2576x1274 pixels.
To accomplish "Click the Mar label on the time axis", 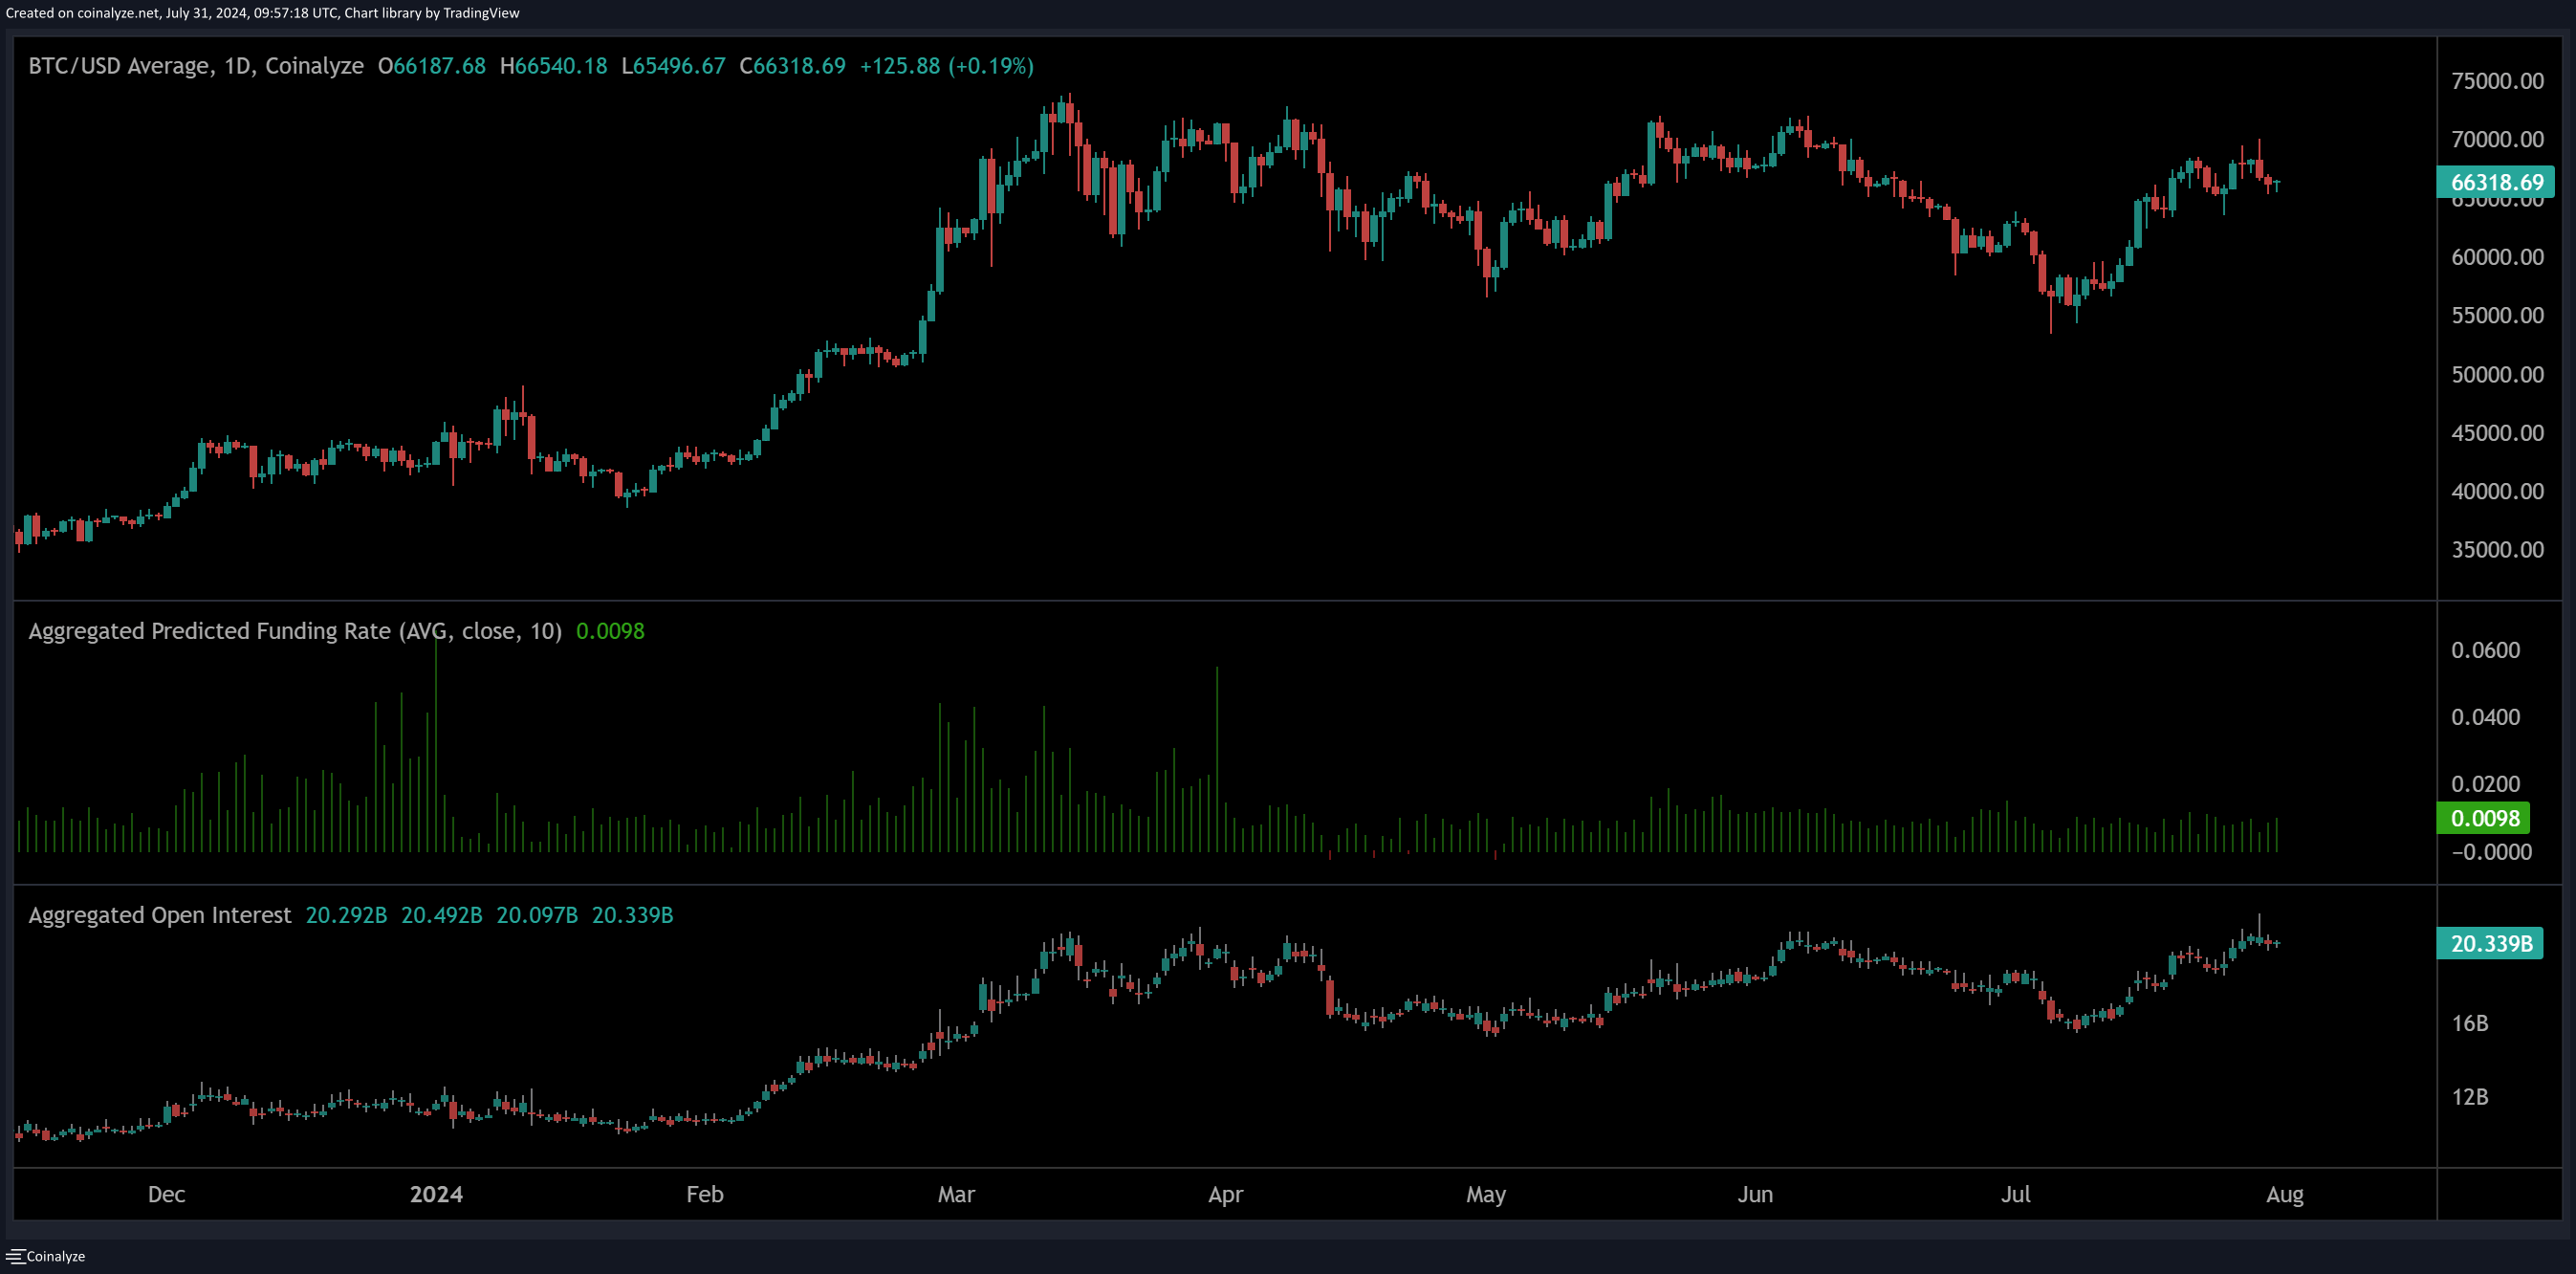I will [x=956, y=1194].
